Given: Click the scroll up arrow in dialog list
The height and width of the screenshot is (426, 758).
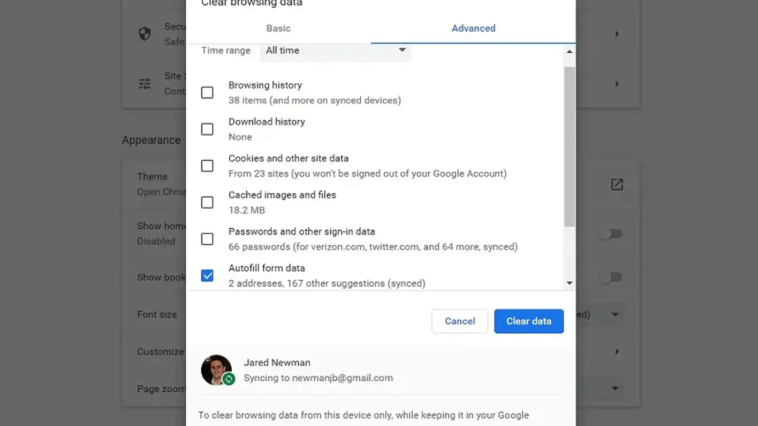Looking at the screenshot, I should pyautogui.click(x=569, y=52).
